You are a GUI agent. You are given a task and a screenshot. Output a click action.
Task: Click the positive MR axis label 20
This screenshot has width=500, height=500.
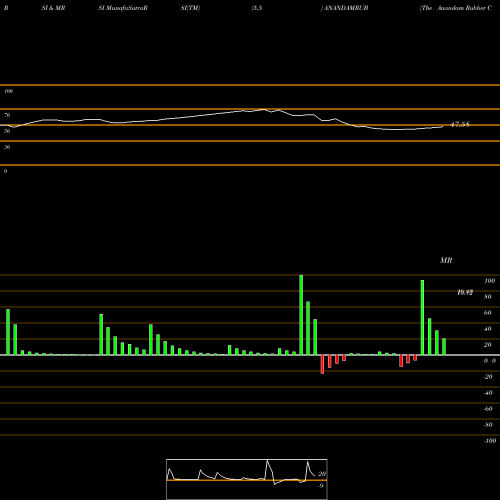tap(488, 345)
